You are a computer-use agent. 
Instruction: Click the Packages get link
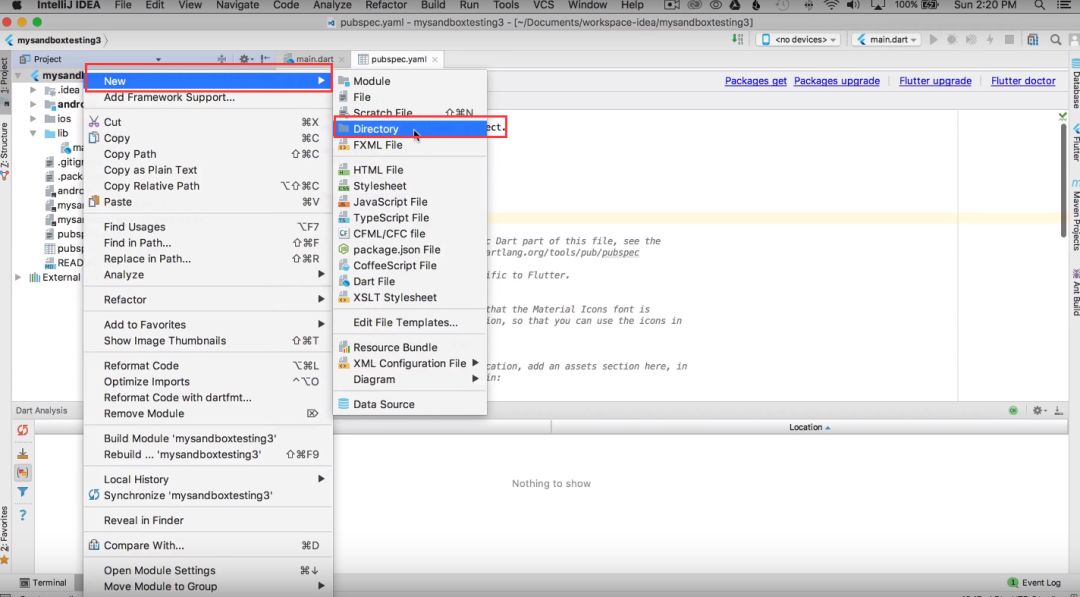(x=756, y=81)
